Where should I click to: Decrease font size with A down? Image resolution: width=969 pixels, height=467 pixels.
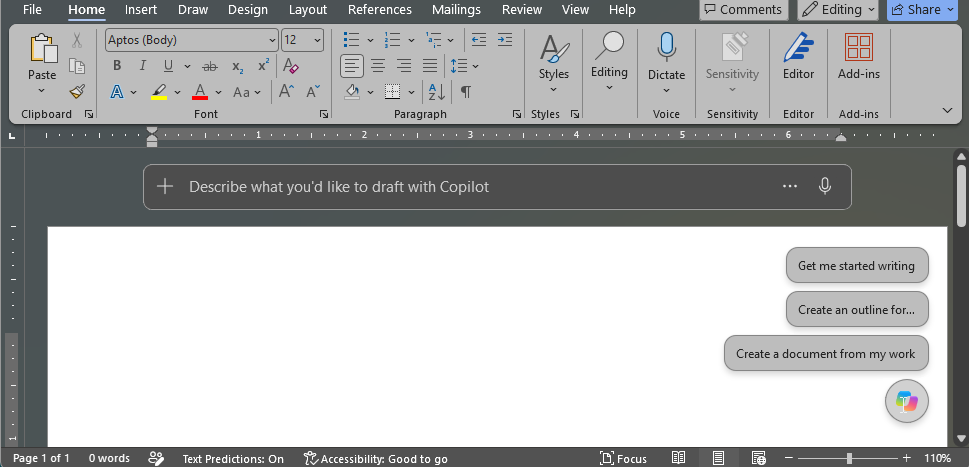[313, 91]
